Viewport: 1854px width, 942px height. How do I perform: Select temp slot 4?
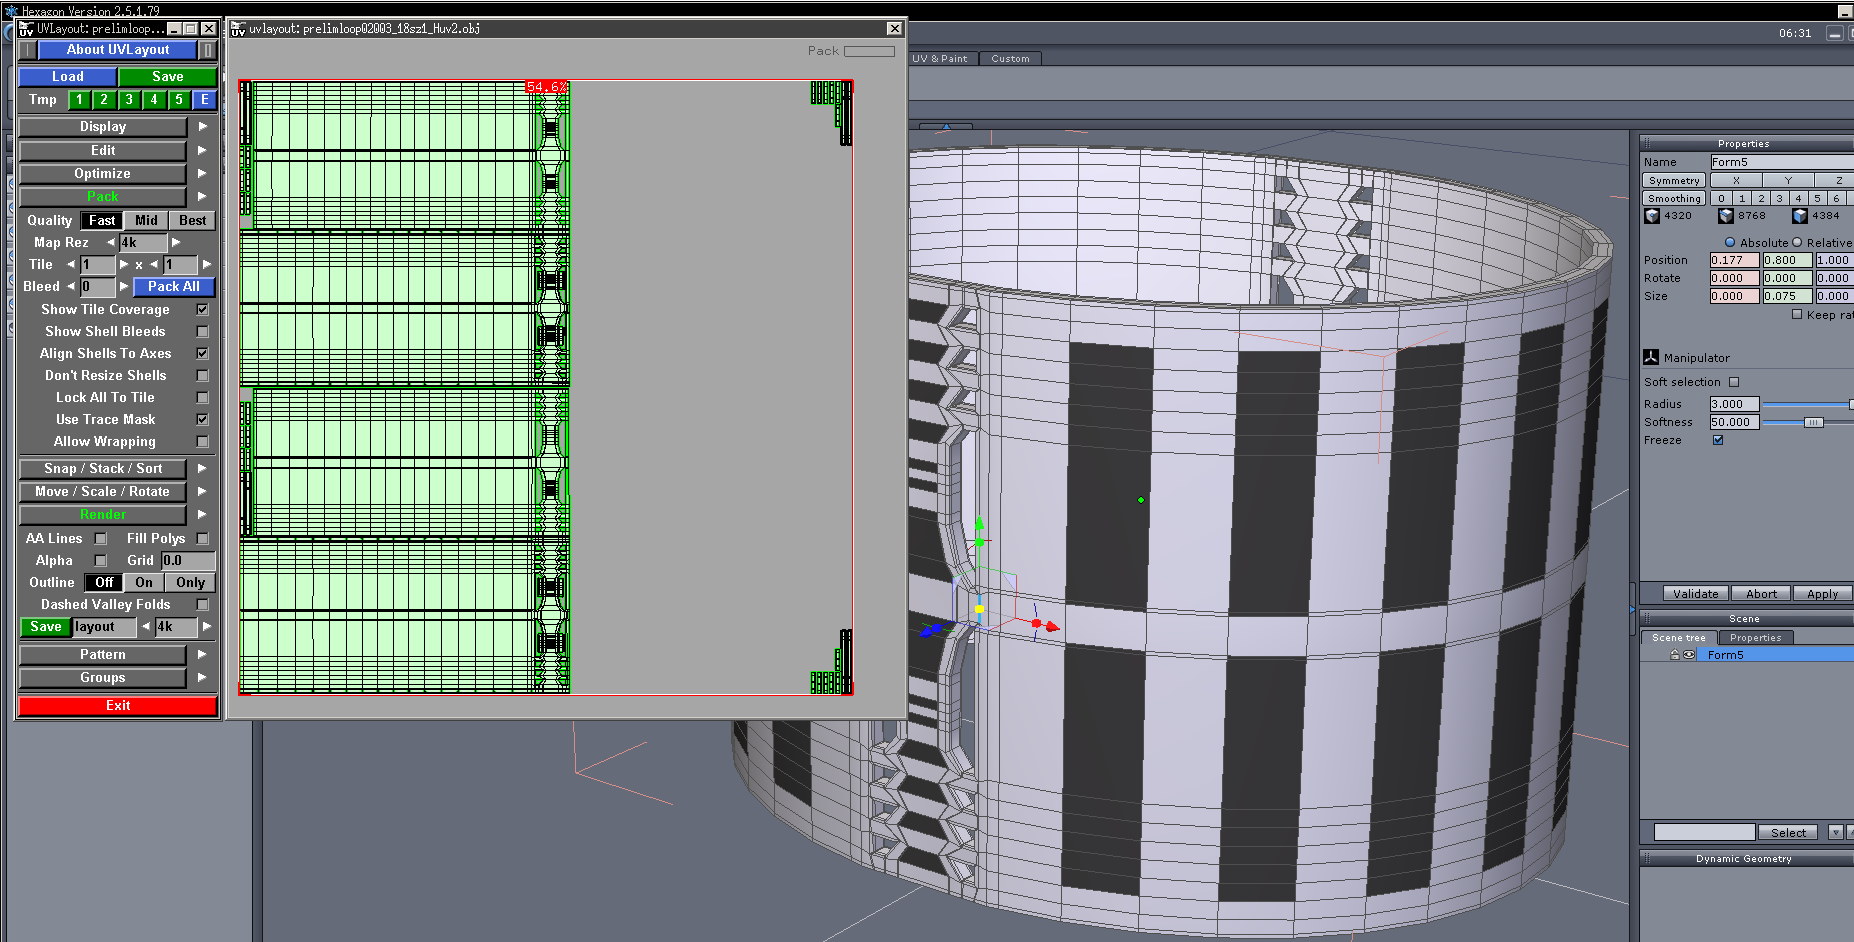click(x=154, y=100)
